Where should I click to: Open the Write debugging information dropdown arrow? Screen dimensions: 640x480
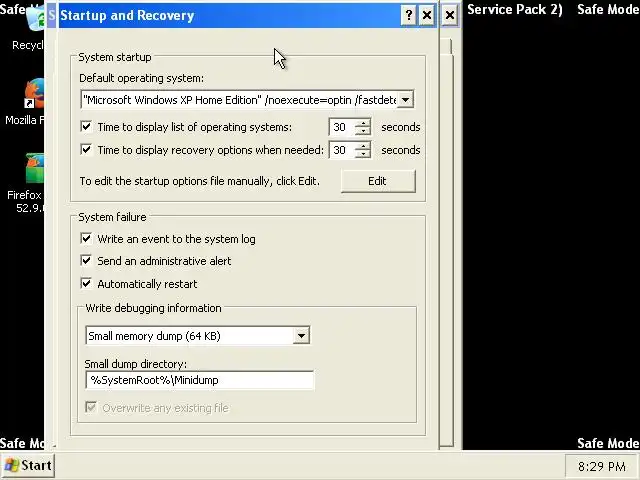pos(301,336)
